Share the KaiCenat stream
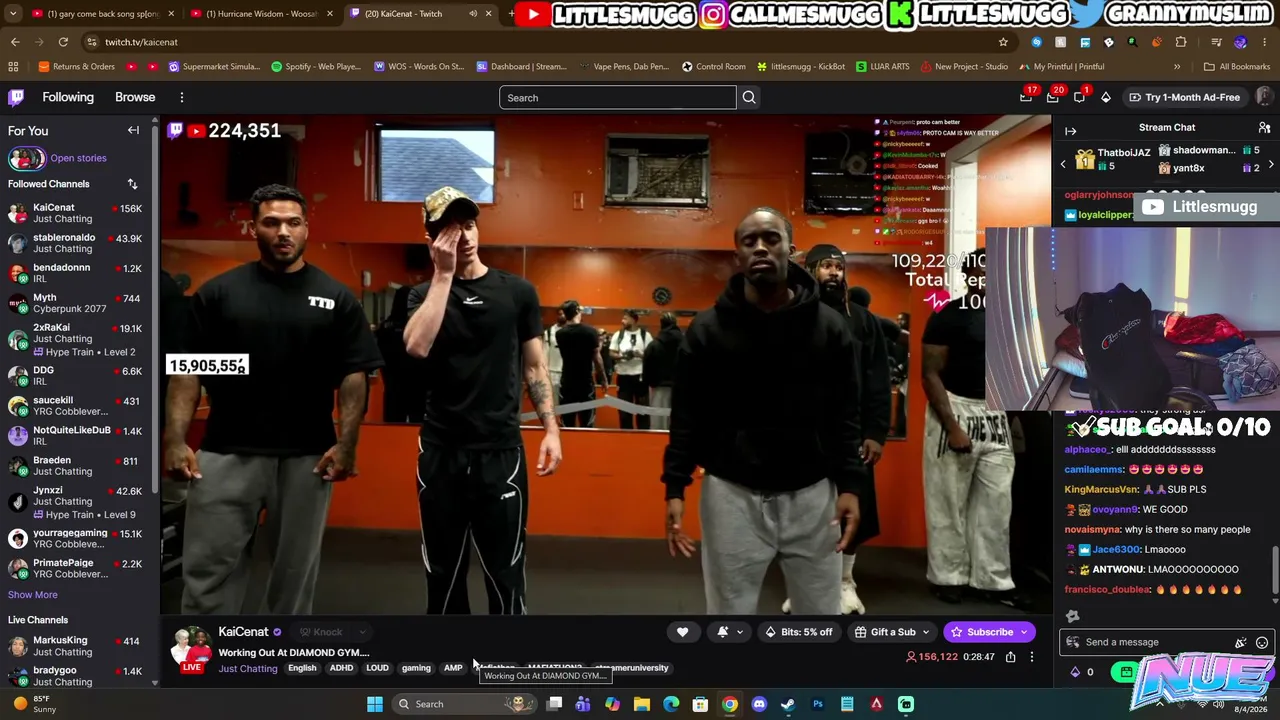This screenshot has width=1280, height=720. point(1011,657)
